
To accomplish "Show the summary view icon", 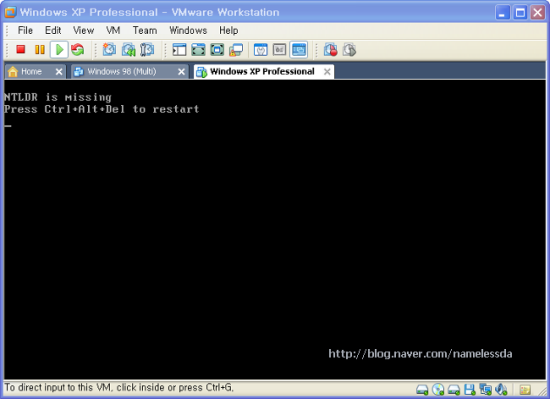I will [x=261, y=50].
